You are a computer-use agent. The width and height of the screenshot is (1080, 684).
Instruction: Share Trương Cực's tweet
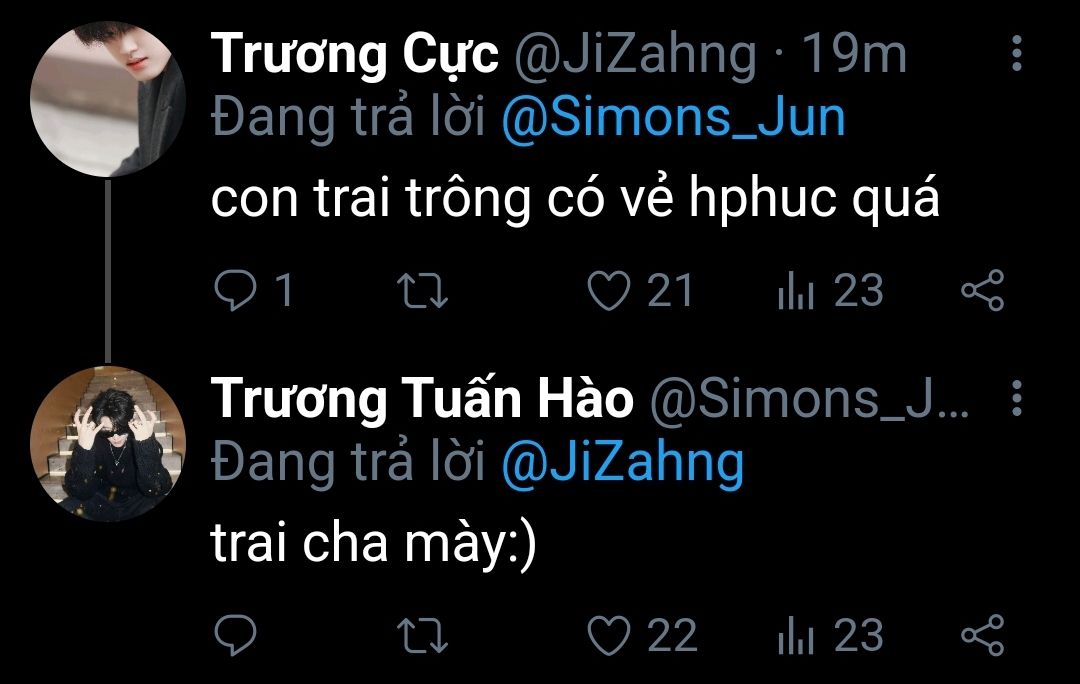[981, 291]
